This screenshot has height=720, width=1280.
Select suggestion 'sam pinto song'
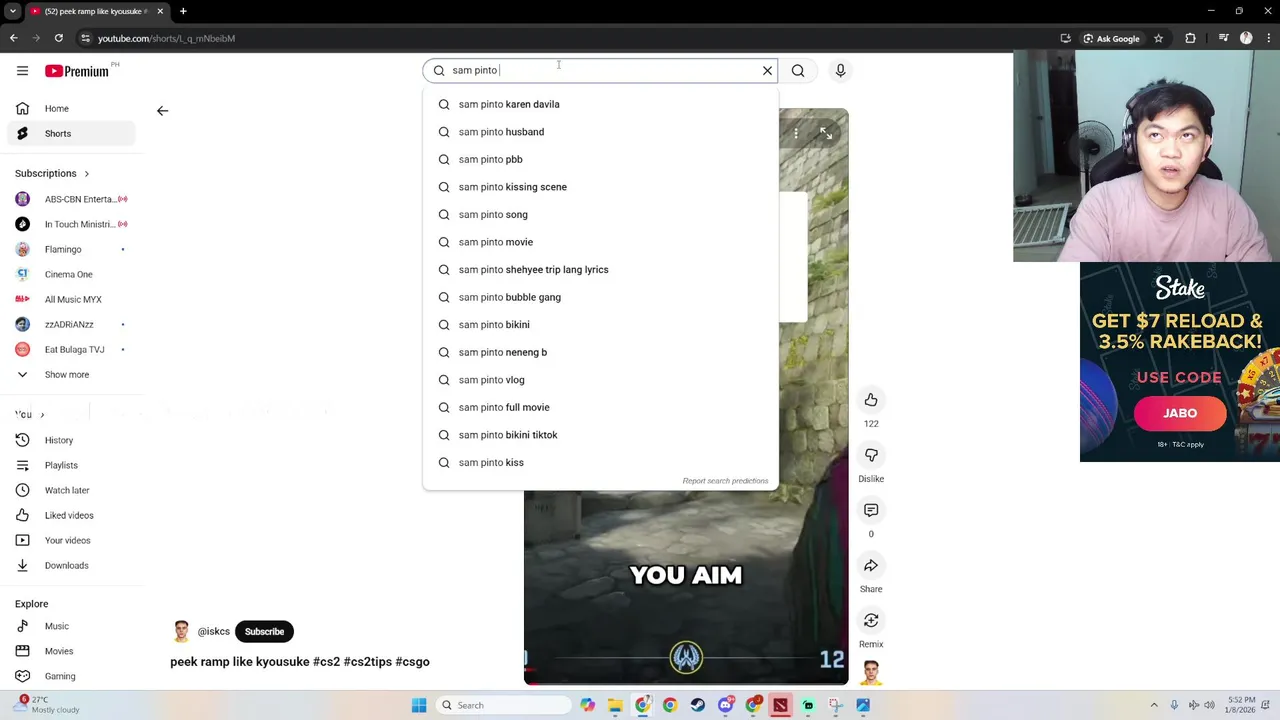(x=600, y=214)
